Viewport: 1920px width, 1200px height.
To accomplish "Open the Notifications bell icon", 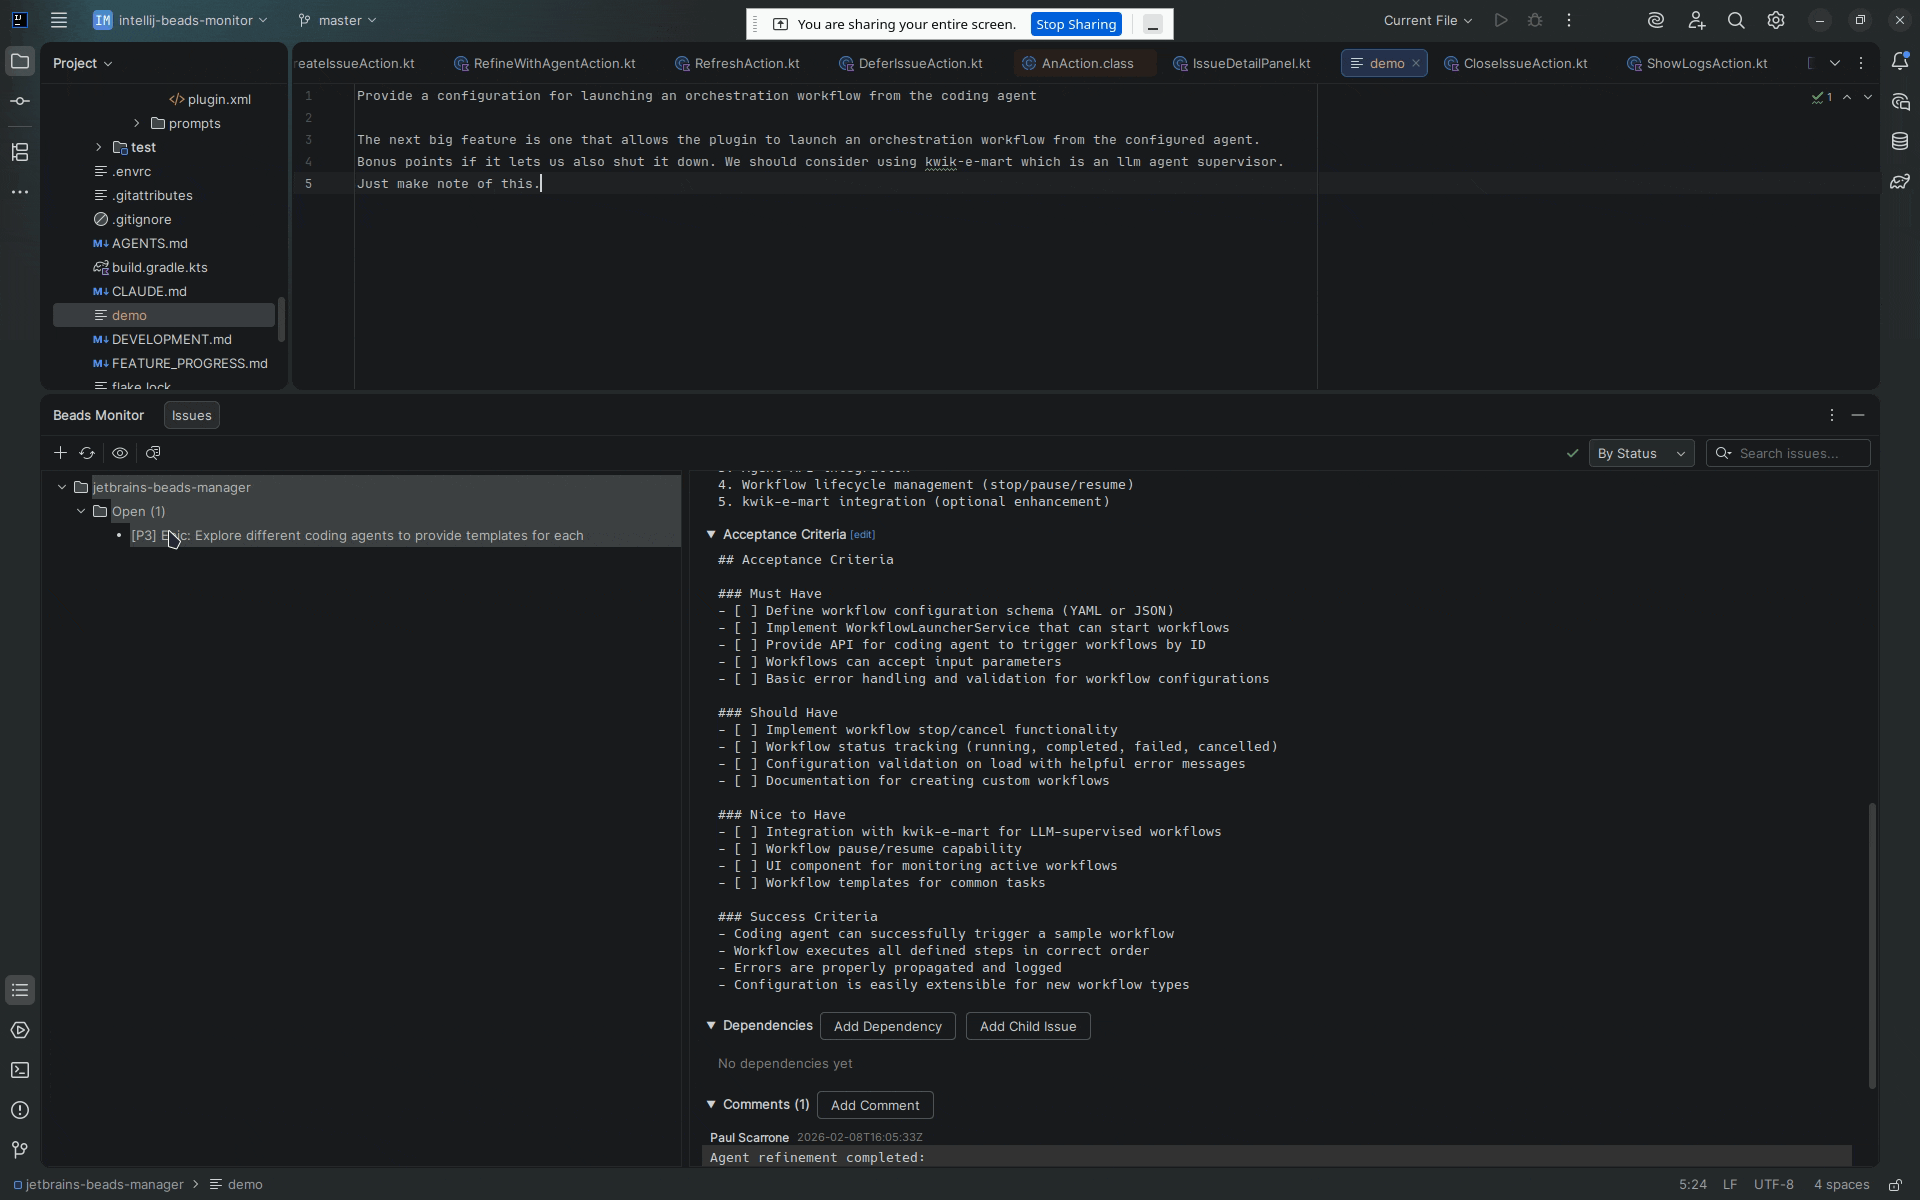I will point(1901,61).
